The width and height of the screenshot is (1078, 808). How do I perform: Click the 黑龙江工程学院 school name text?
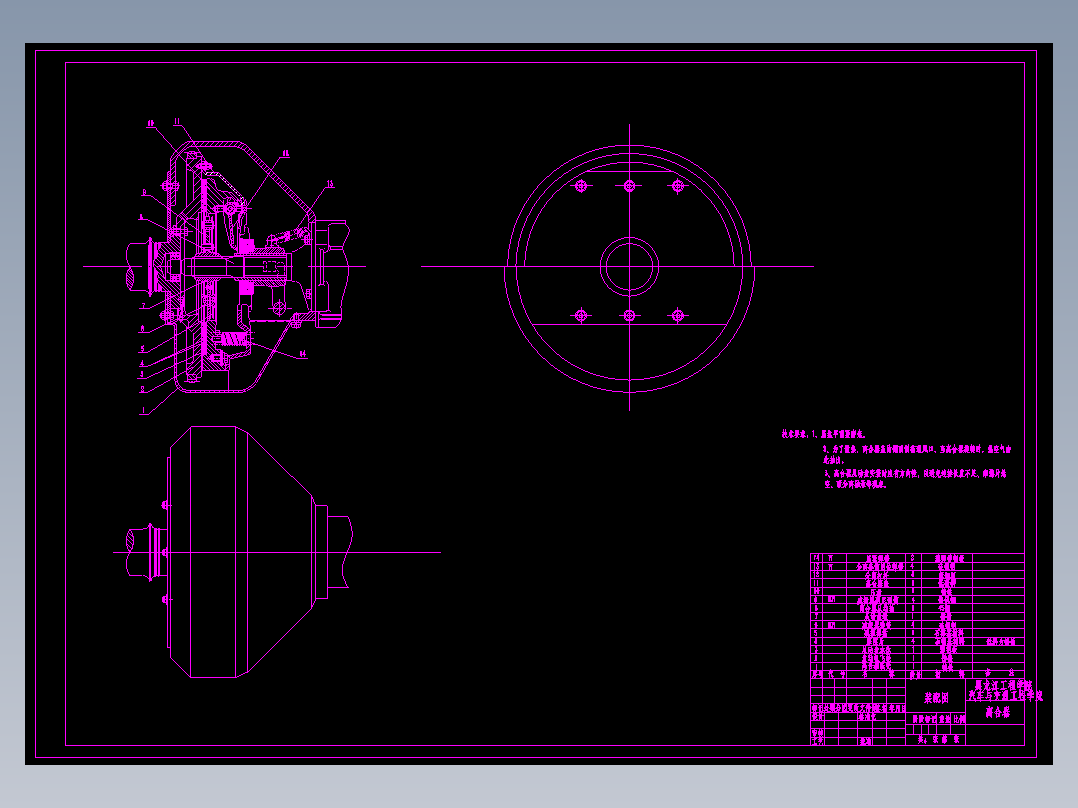point(1004,685)
